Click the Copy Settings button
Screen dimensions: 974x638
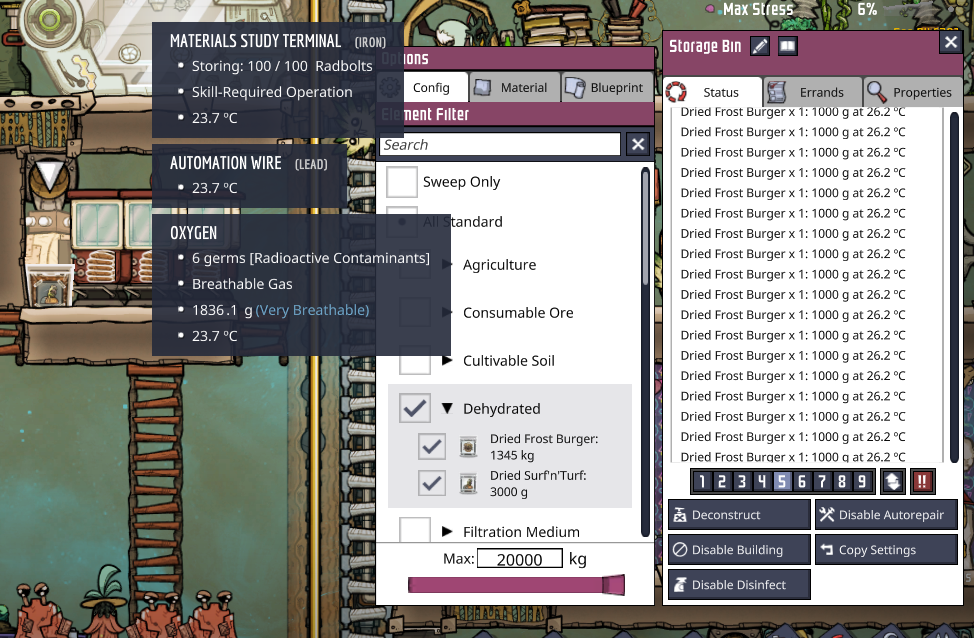coord(886,549)
